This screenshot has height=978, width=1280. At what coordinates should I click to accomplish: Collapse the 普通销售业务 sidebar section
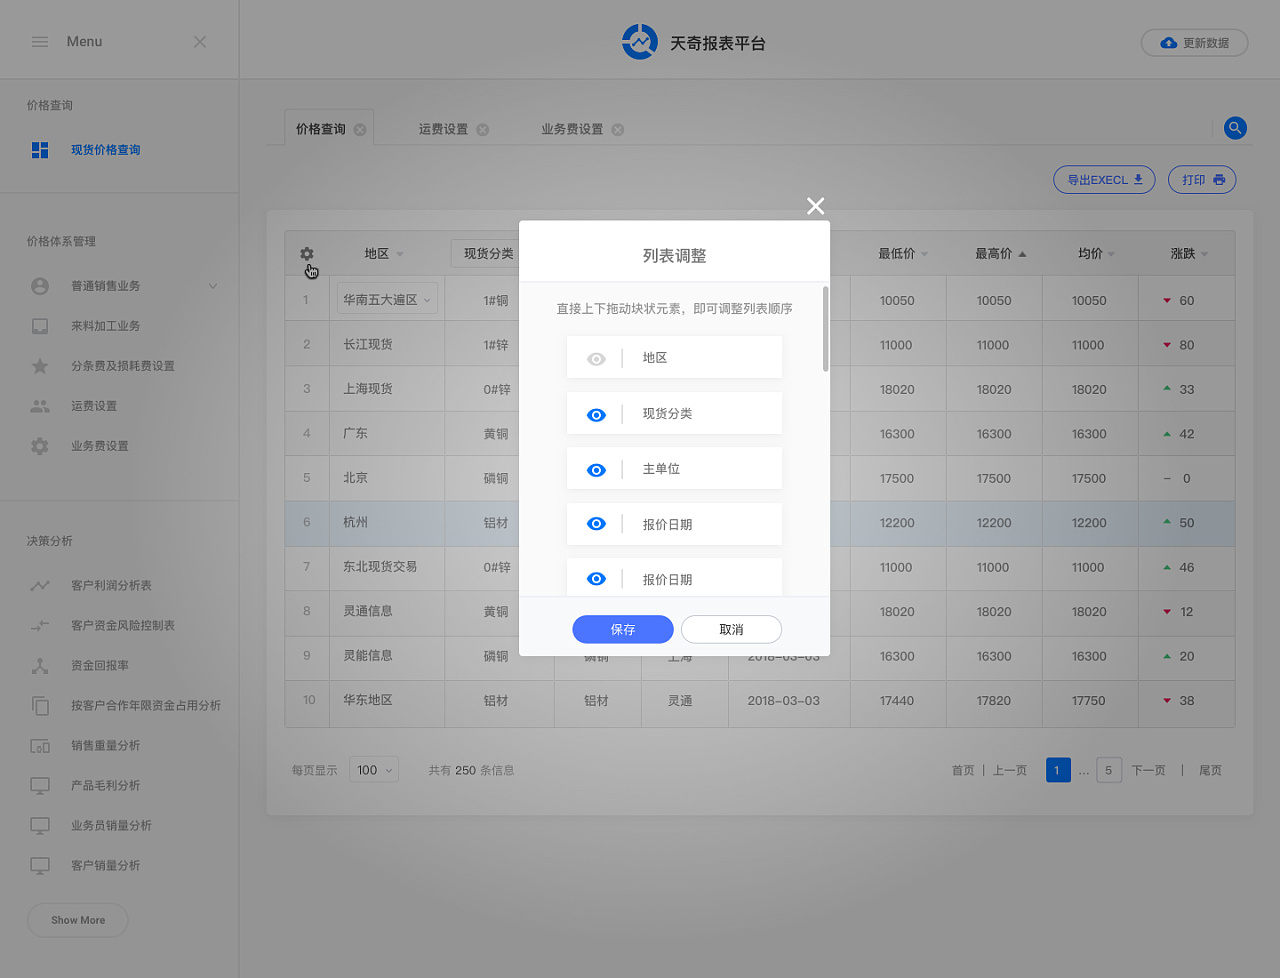tap(212, 285)
